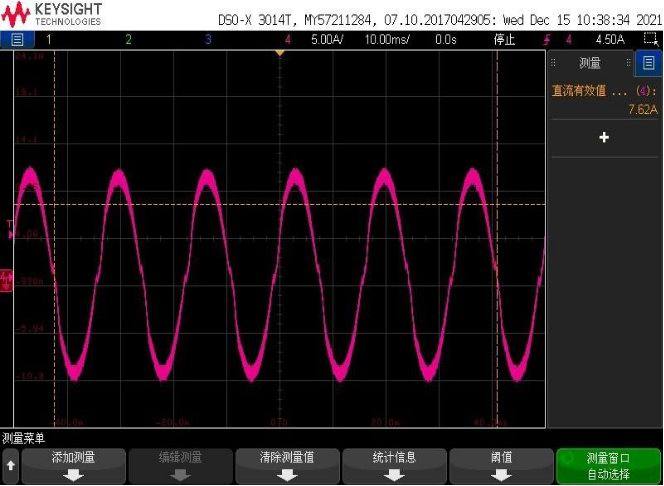Tap the channel 4 ground level marker

pyautogui.click(x=6, y=280)
